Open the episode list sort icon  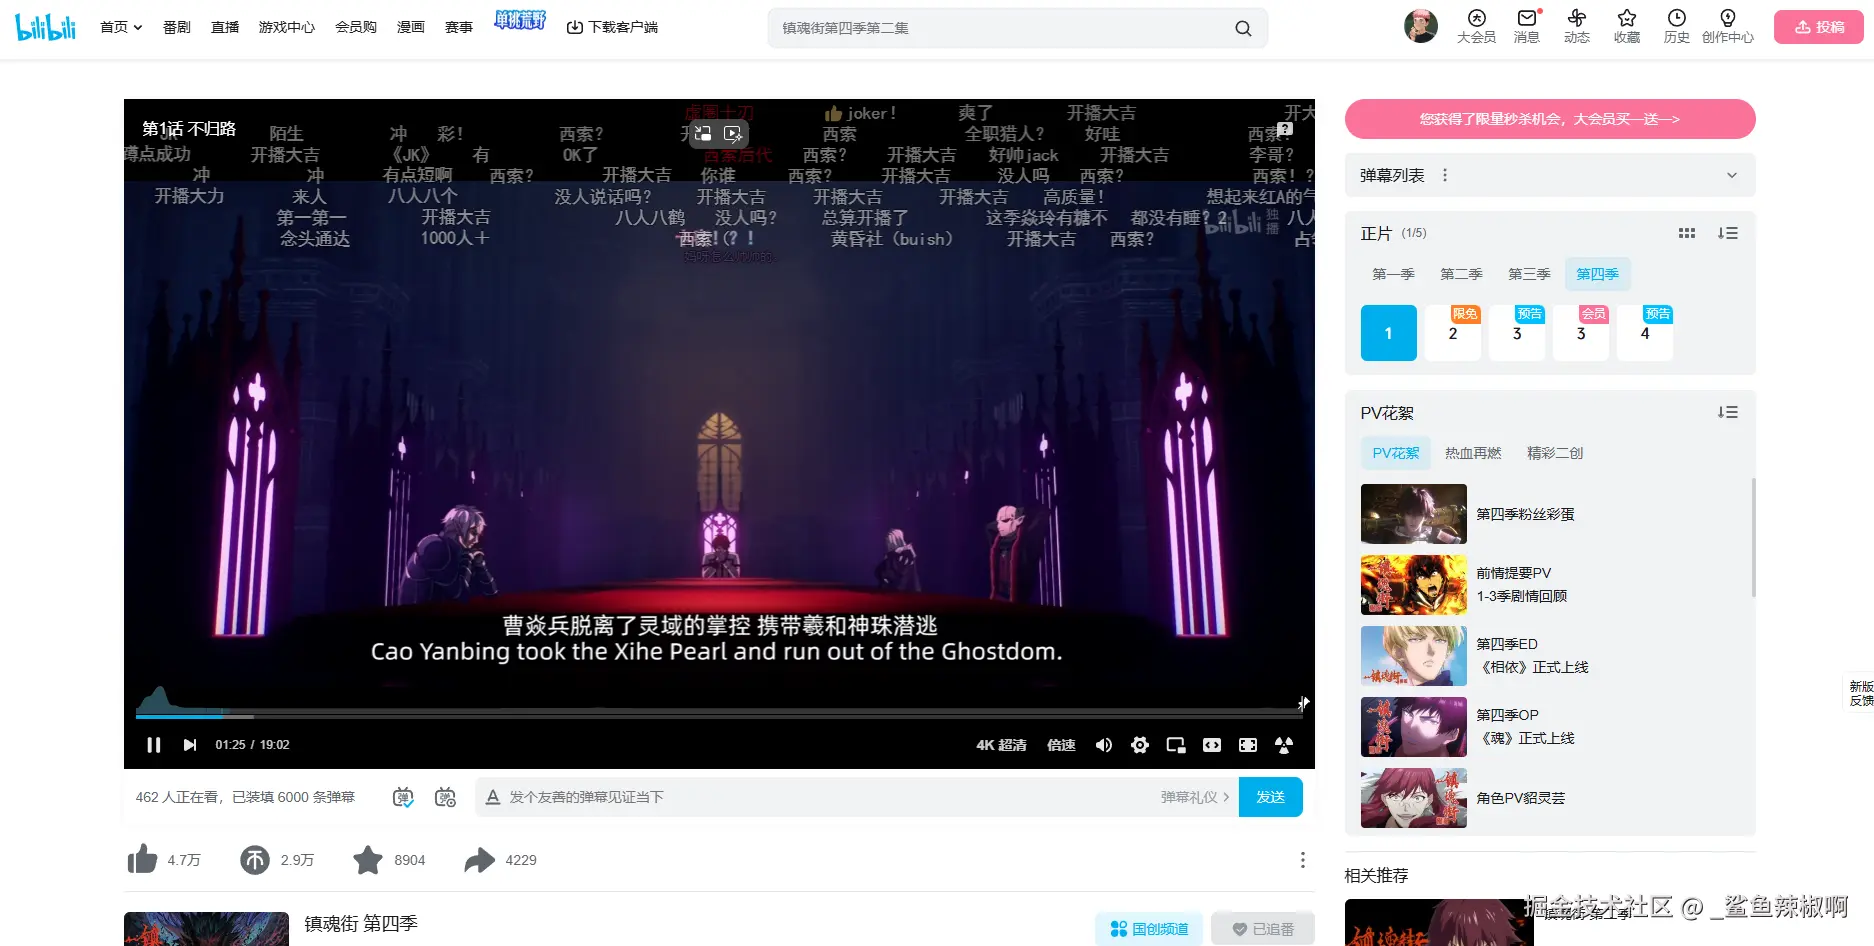click(x=1727, y=232)
